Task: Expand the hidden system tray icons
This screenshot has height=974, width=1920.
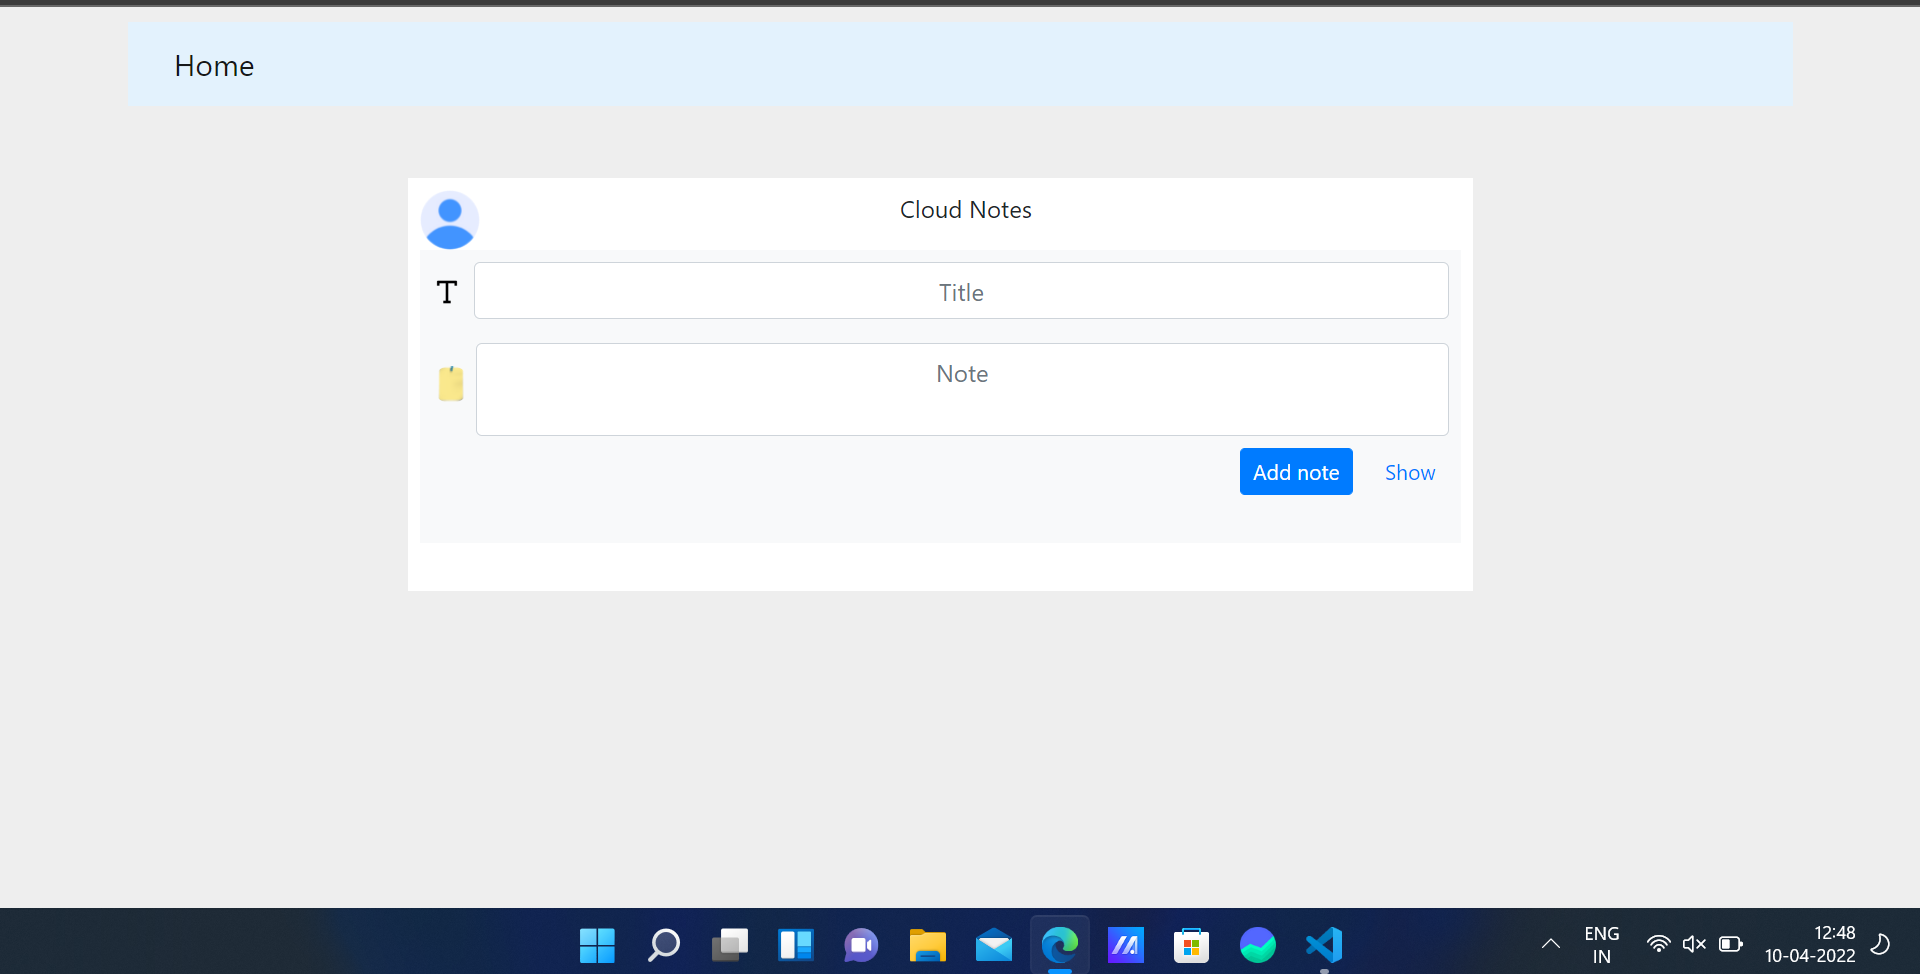Action: [x=1550, y=944]
